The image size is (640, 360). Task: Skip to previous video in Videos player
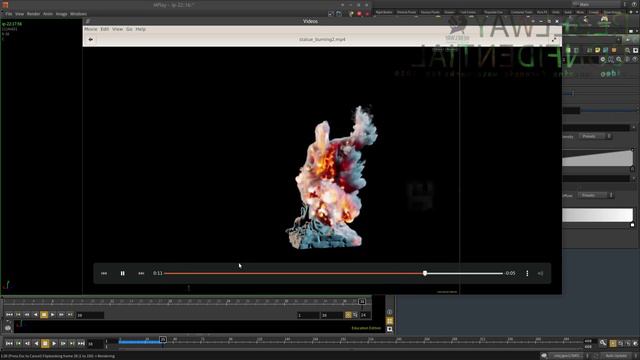[104, 273]
